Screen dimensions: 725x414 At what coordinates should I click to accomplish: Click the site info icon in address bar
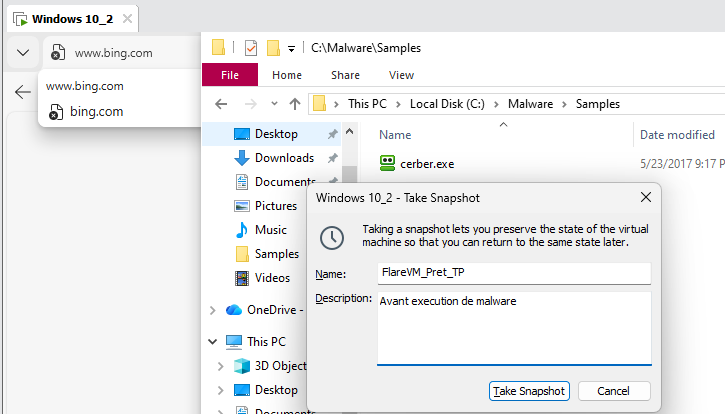tap(58, 53)
